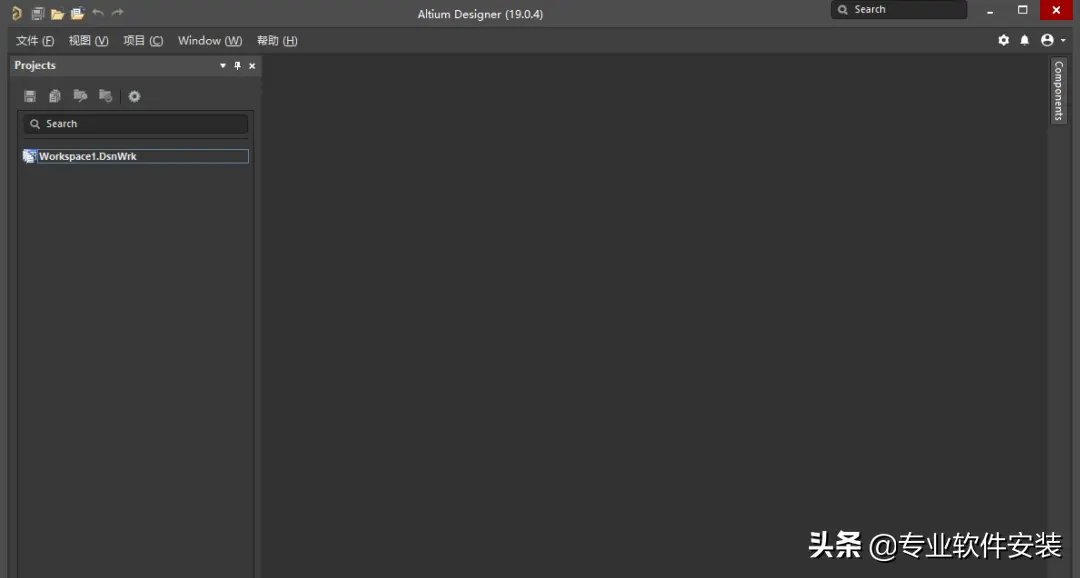
Task: Click the documents icon in Projects panel toolbar
Action: pyautogui.click(x=54, y=96)
